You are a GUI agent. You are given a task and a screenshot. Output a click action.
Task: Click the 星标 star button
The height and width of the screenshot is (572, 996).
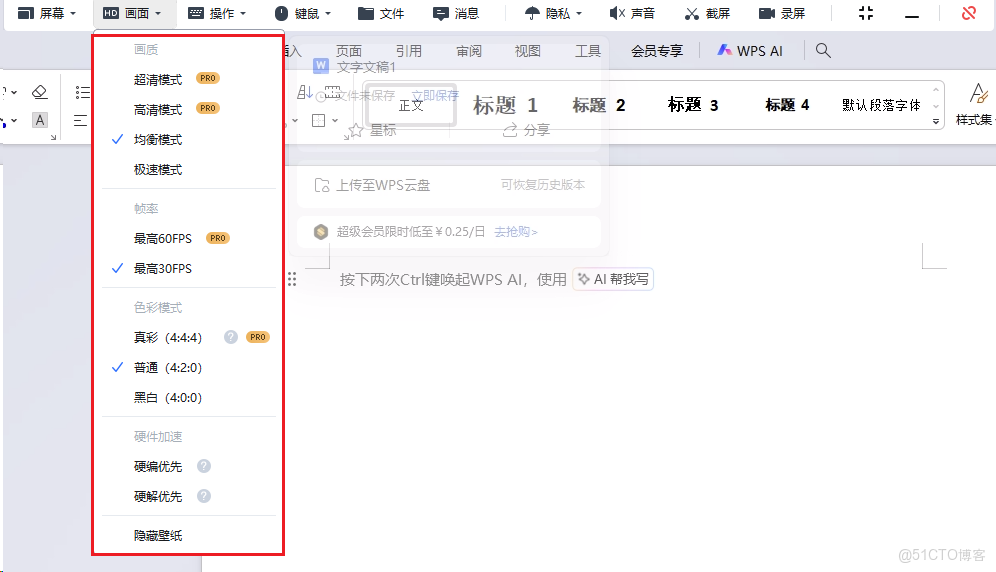[x=372, y=130]
